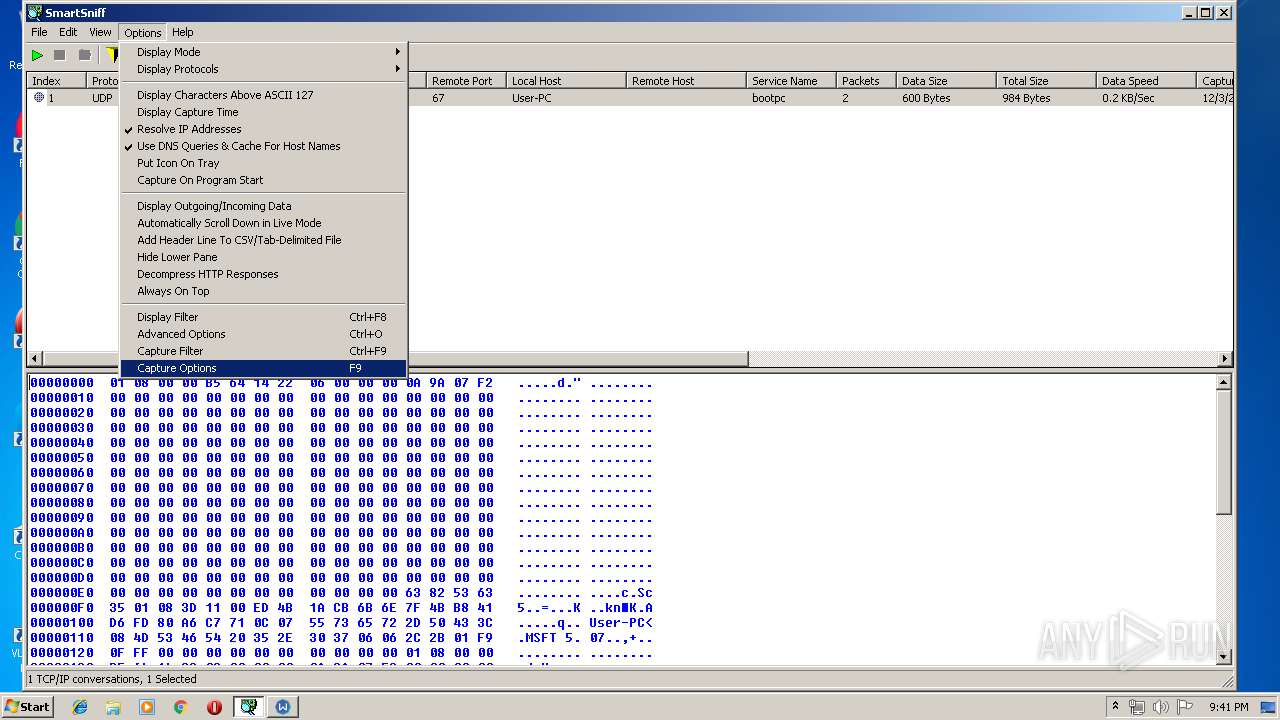Open the network tray icon

[1137, 707]
